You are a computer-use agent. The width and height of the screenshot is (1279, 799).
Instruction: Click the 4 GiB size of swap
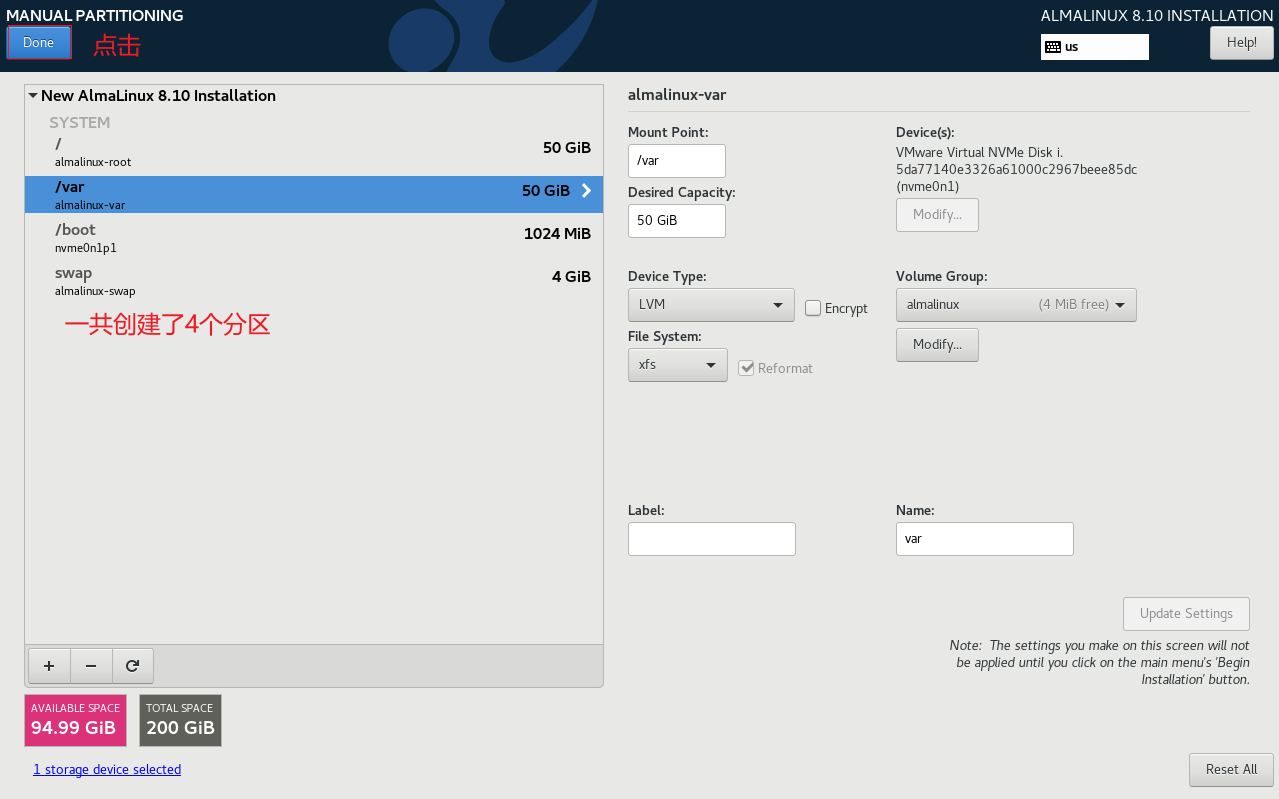[x=571, y=277]
